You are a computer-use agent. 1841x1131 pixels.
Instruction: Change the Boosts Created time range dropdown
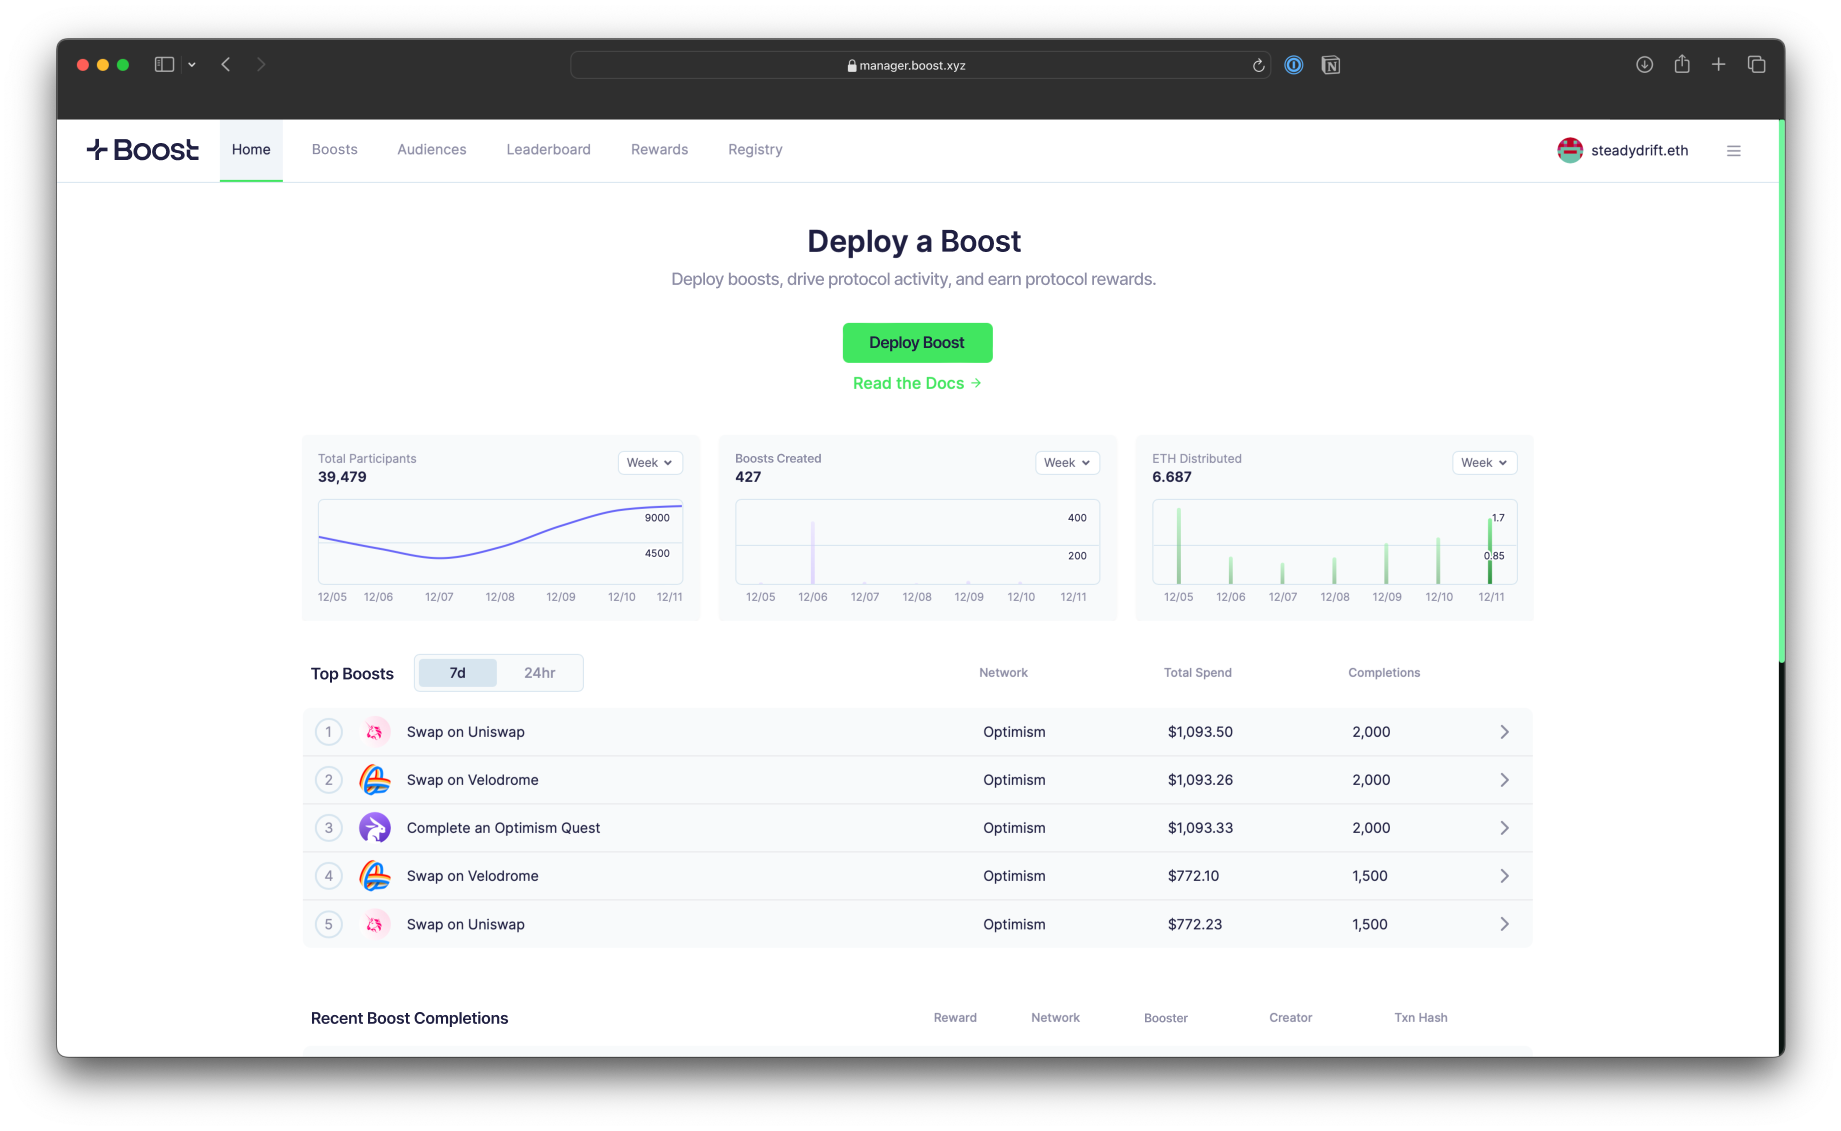[x=1066, y=462]
